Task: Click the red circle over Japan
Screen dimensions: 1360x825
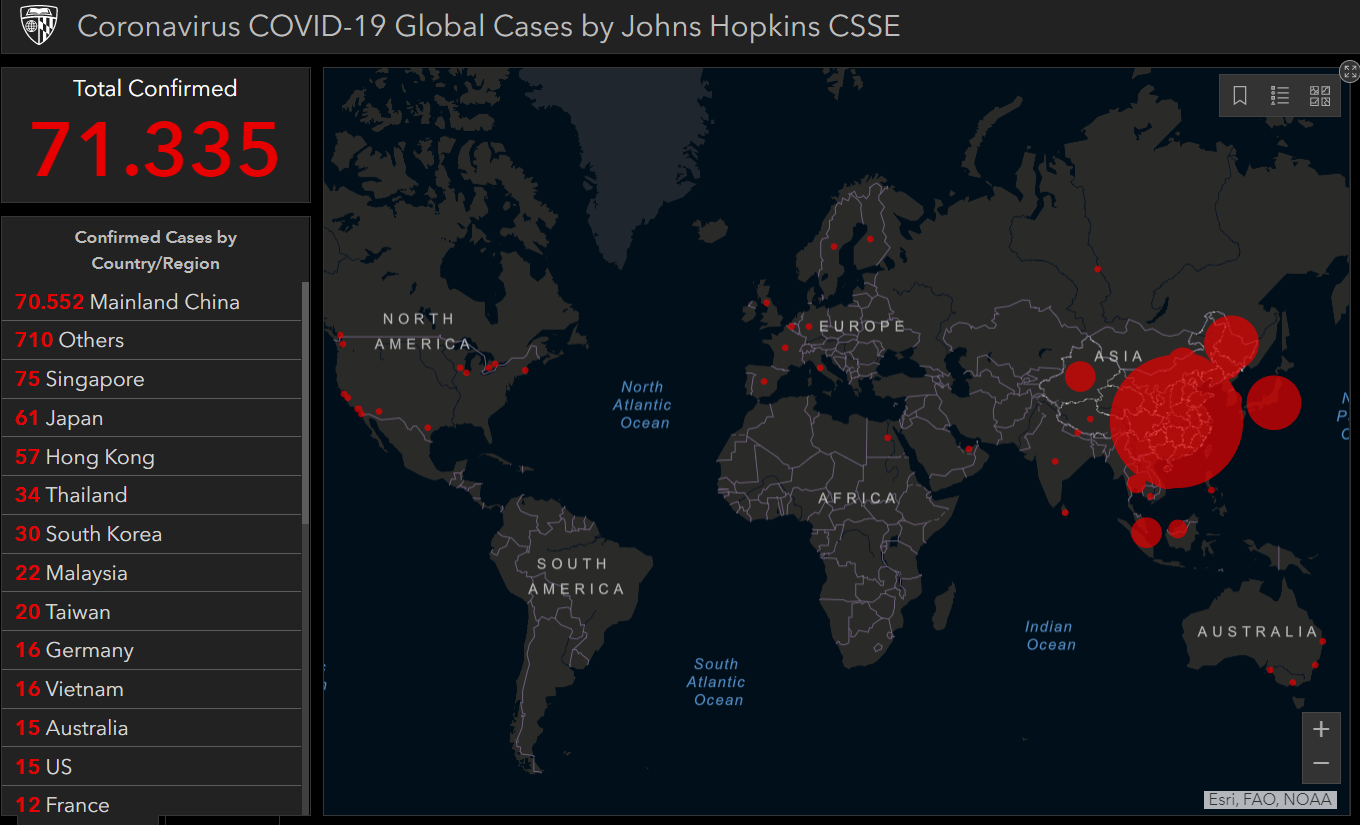Action: pos(1274,403)
